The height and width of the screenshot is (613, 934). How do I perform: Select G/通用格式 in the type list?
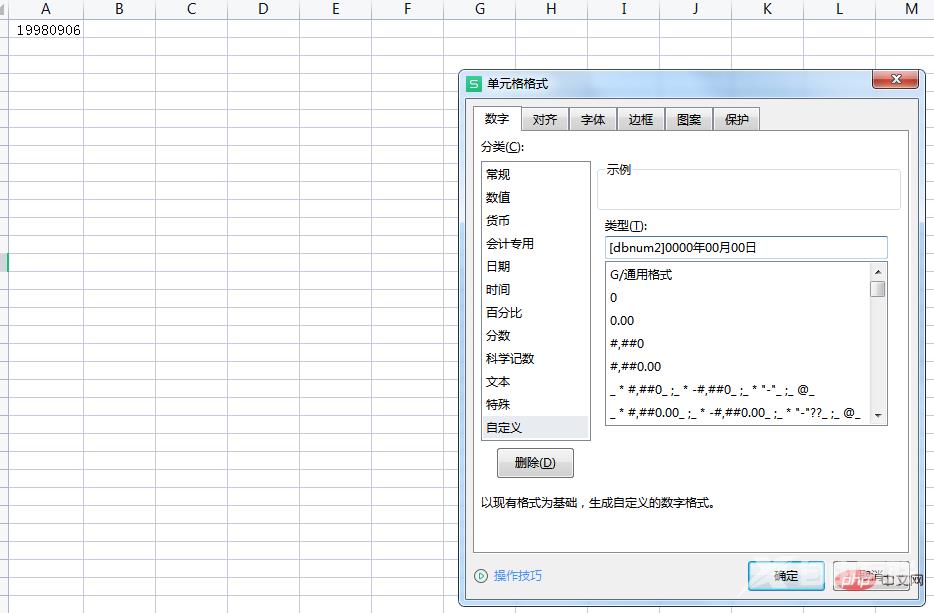(641, 275)
